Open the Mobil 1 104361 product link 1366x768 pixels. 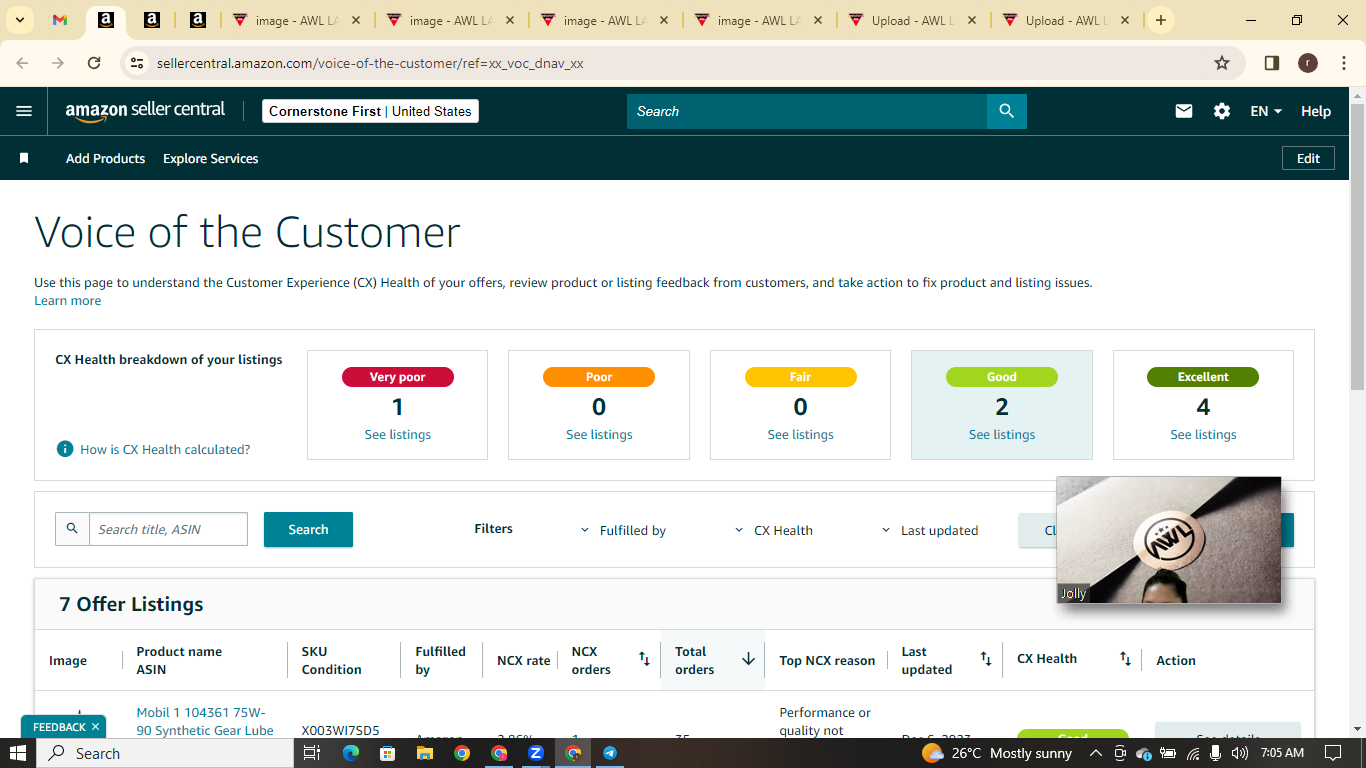[x=205, y=722]
